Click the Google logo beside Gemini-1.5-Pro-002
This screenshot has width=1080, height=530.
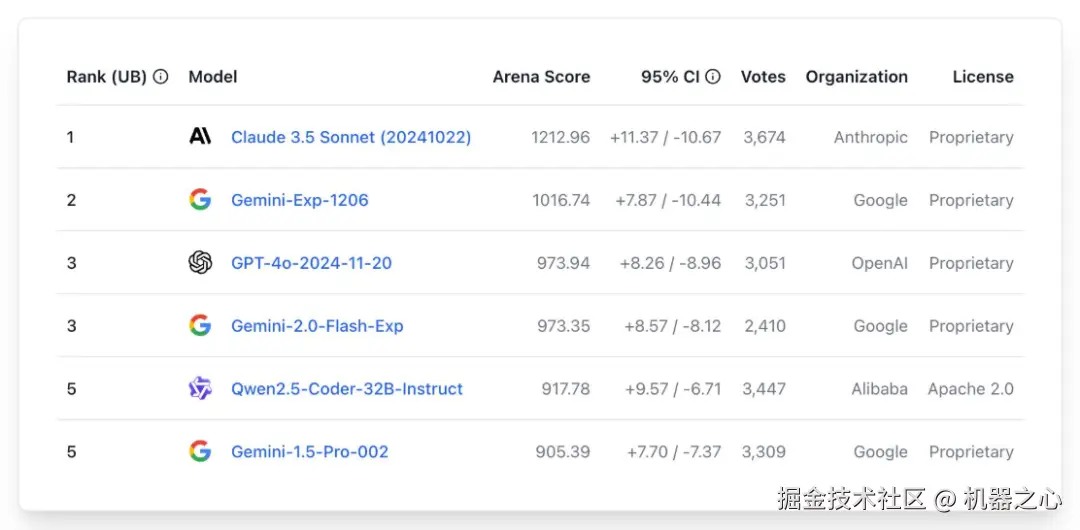point(200,452)
